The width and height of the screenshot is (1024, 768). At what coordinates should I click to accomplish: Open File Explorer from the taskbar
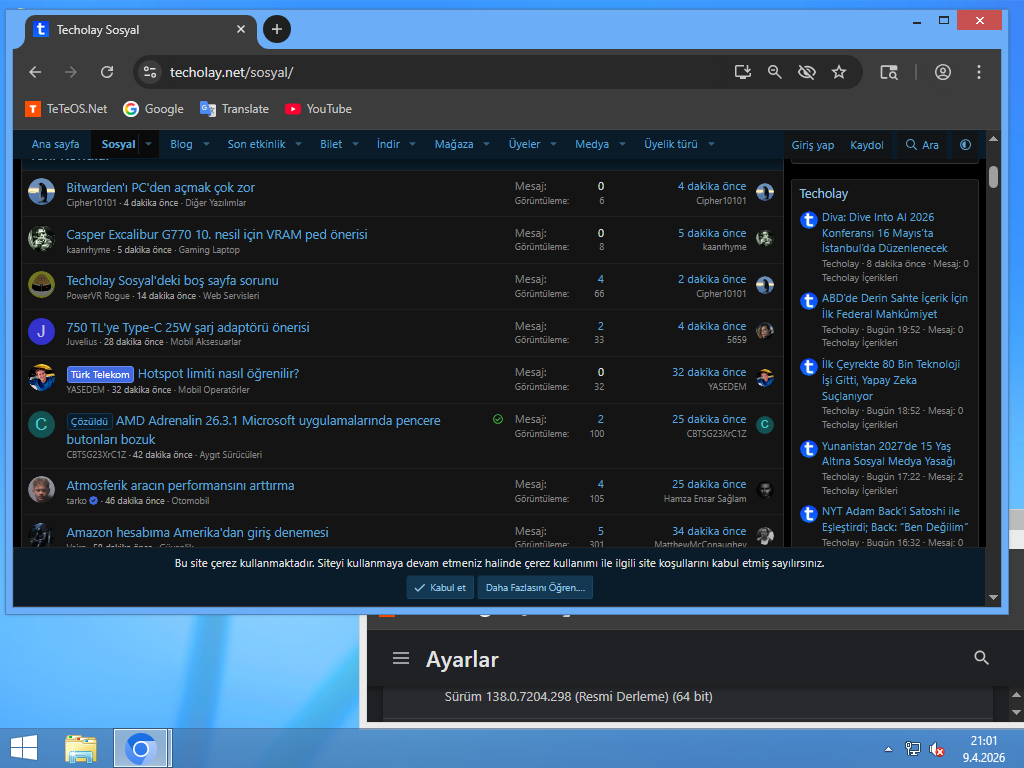(80, 748)
